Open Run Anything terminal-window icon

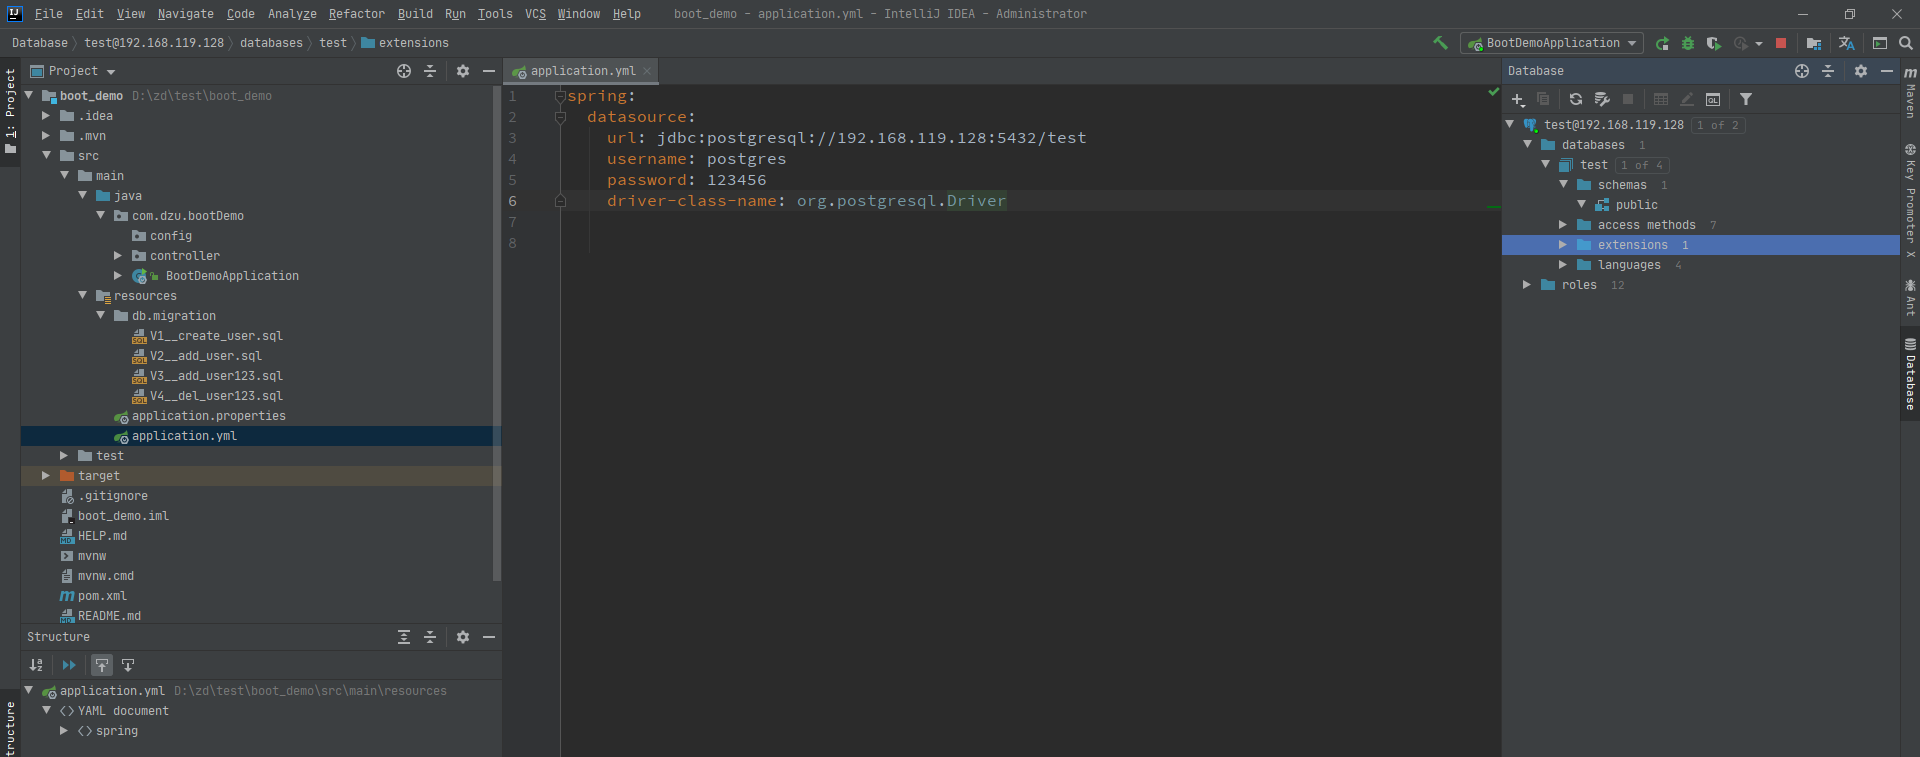pyautogui.click(x=1880, y=43)
